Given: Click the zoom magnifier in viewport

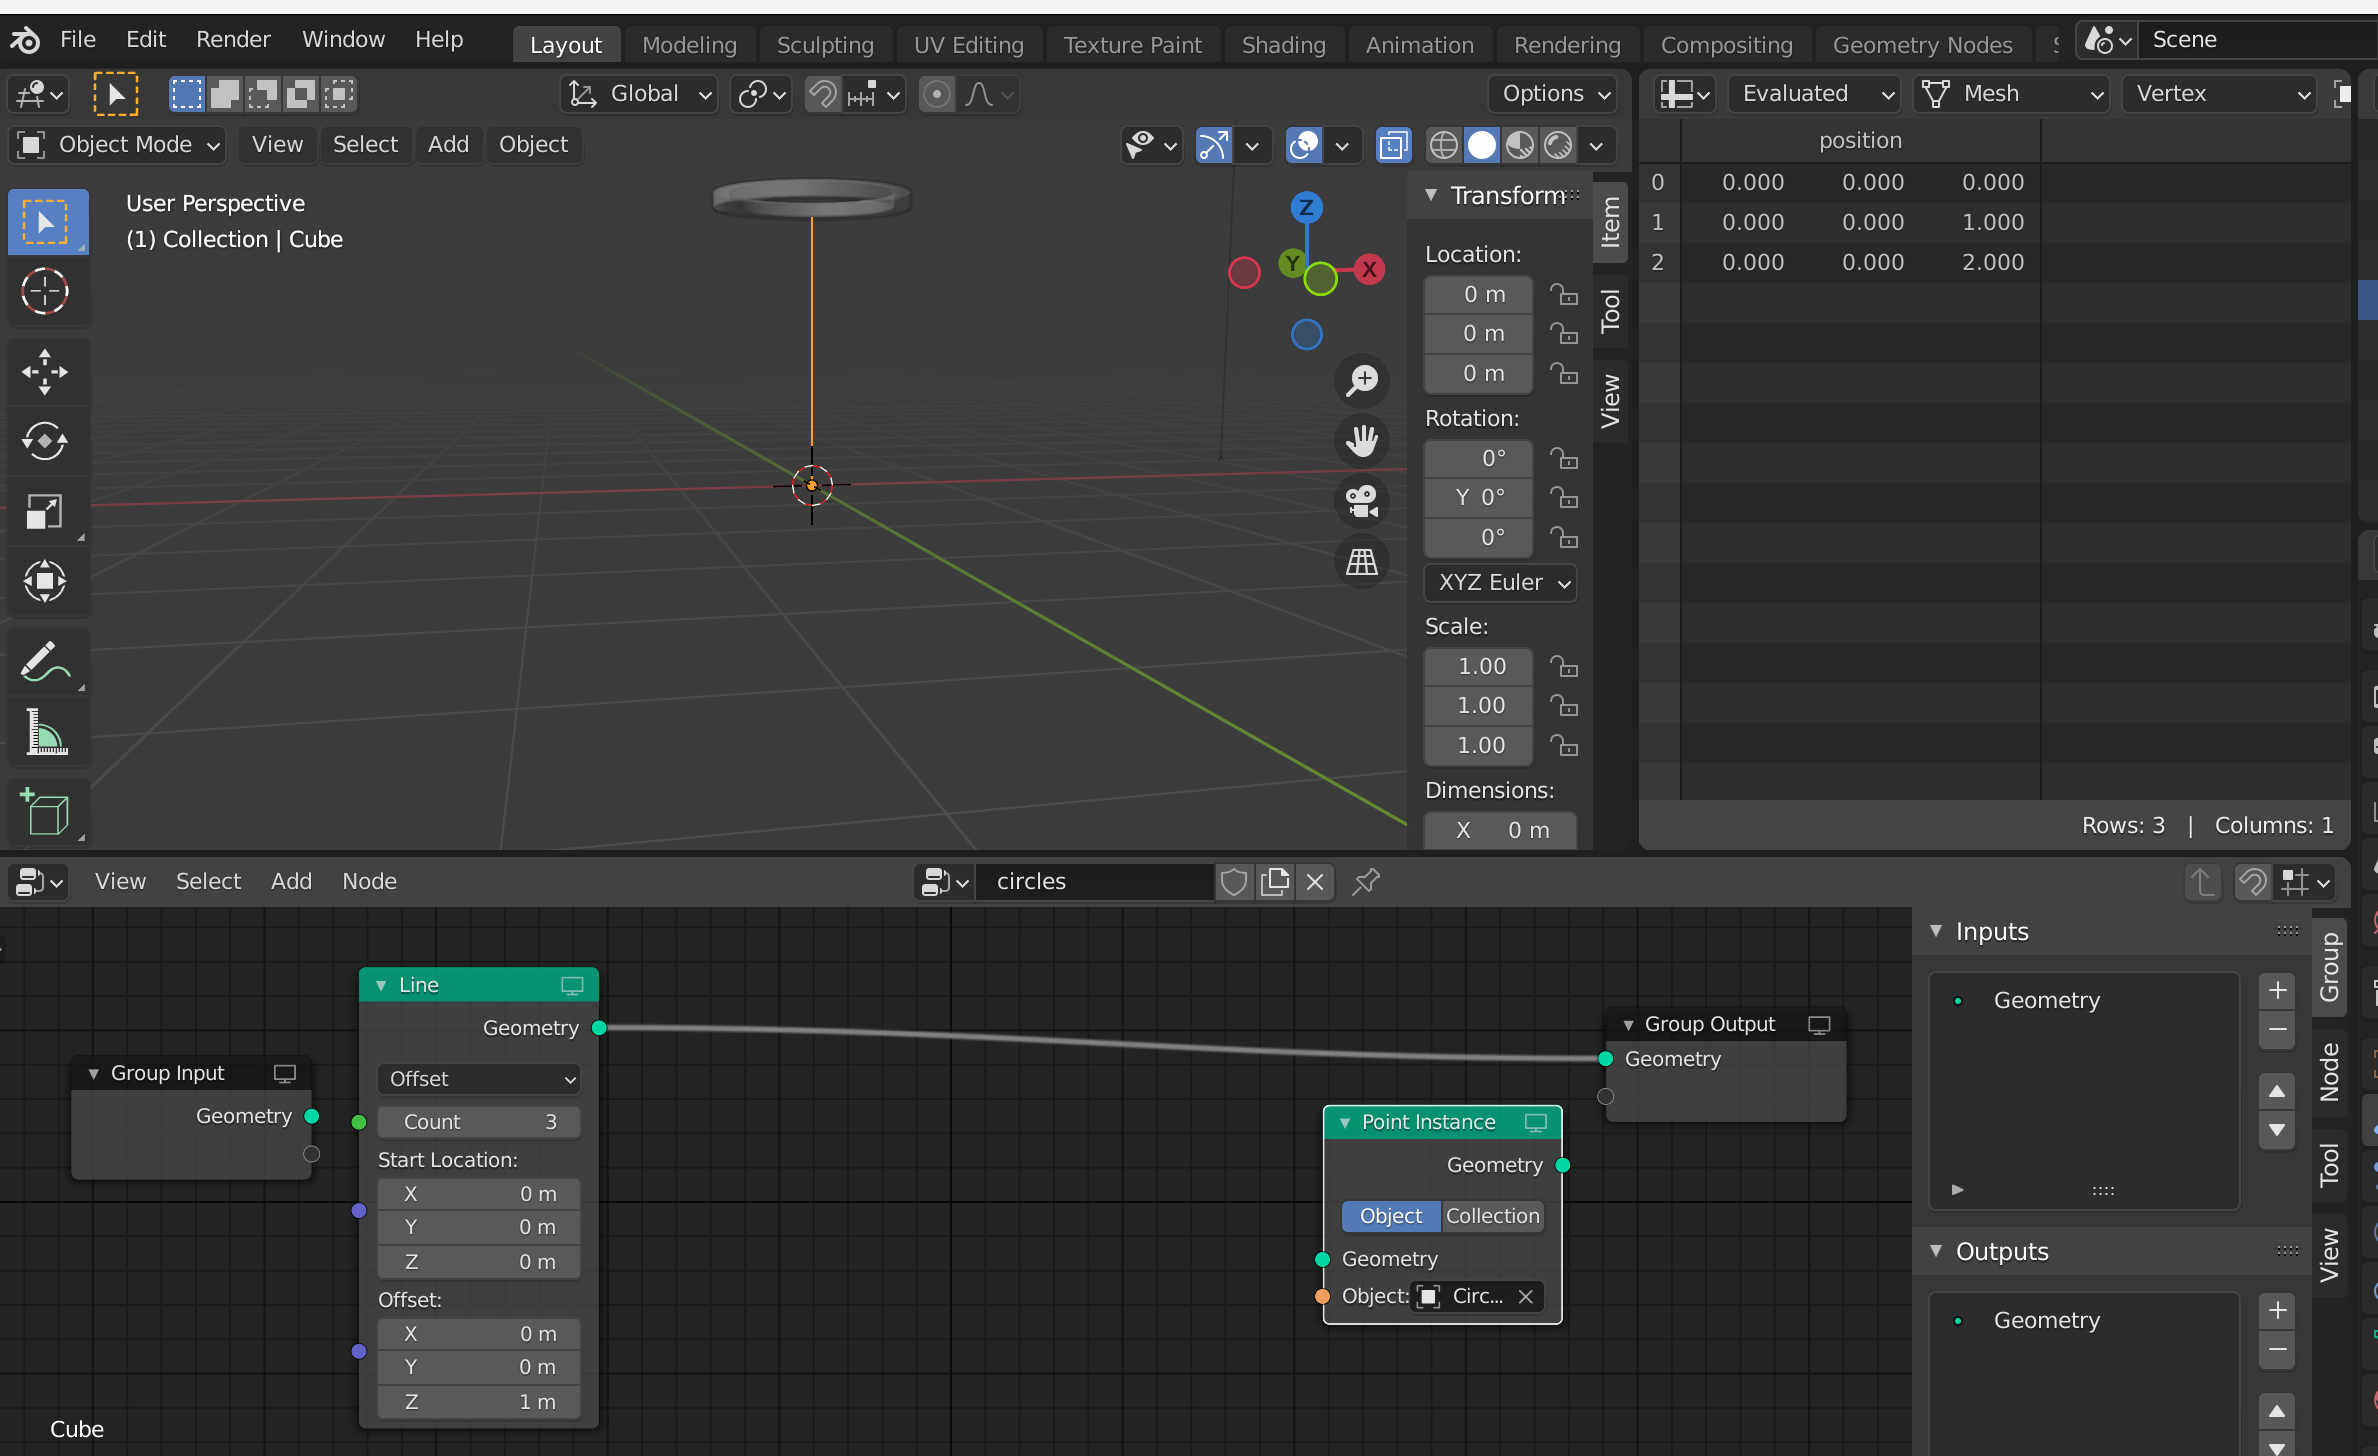Looking at the screenshot, I should (x=1362, y=380).
